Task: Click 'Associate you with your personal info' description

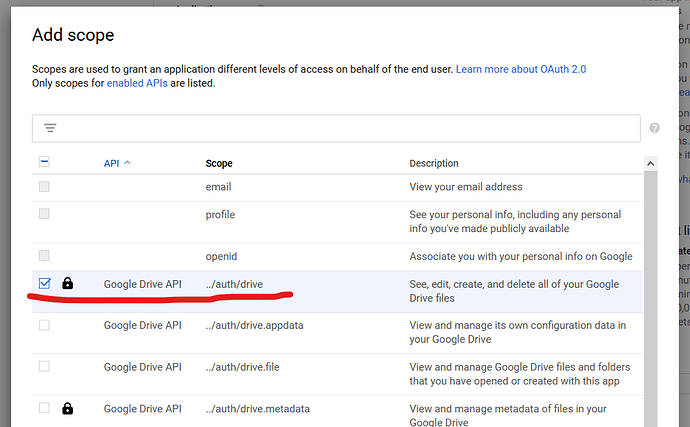Action: pyautogui.click(x=521, y=256)
